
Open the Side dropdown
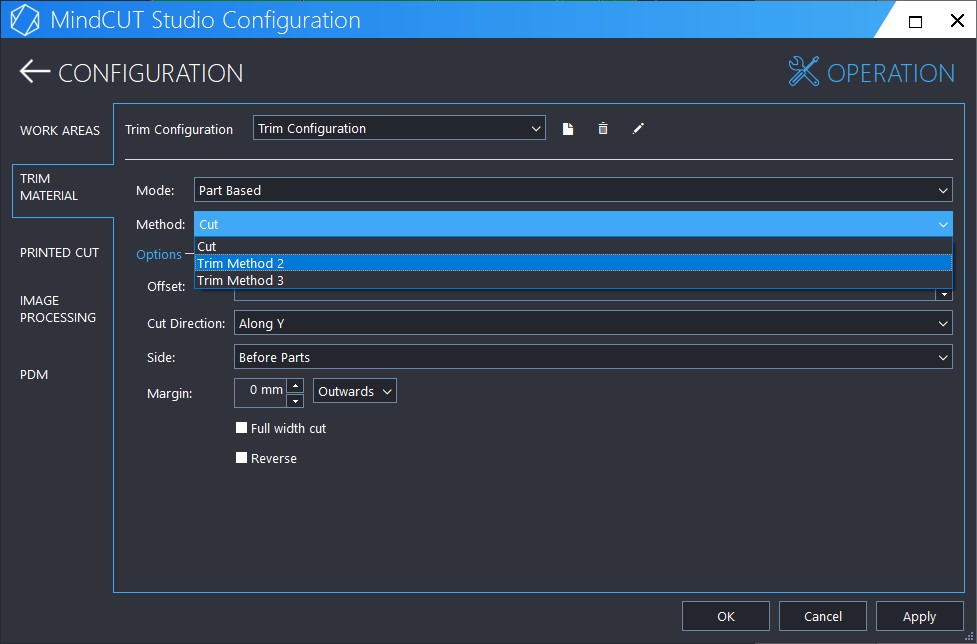[593, 357]
